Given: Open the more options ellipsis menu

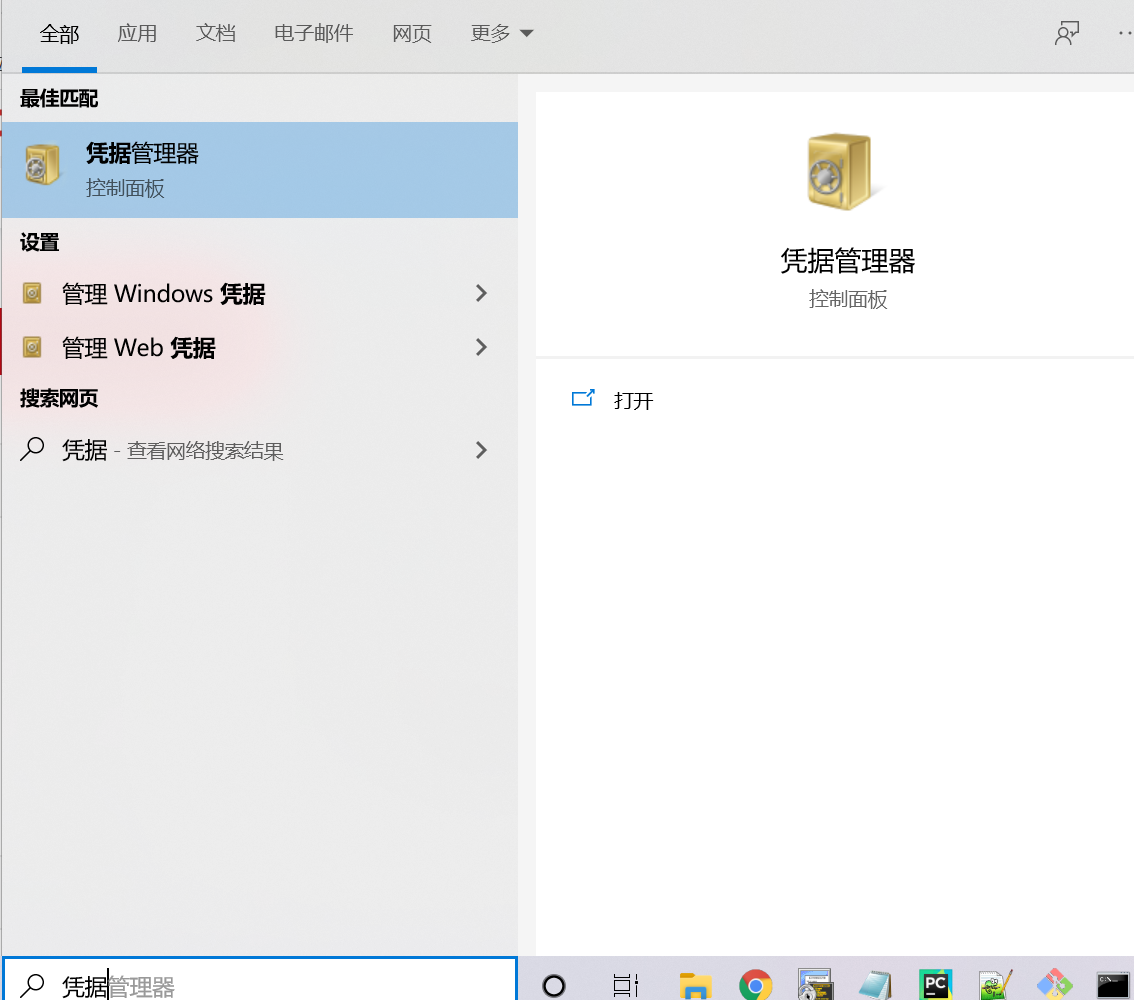Looking at the screenshot, I should 1125,33.
